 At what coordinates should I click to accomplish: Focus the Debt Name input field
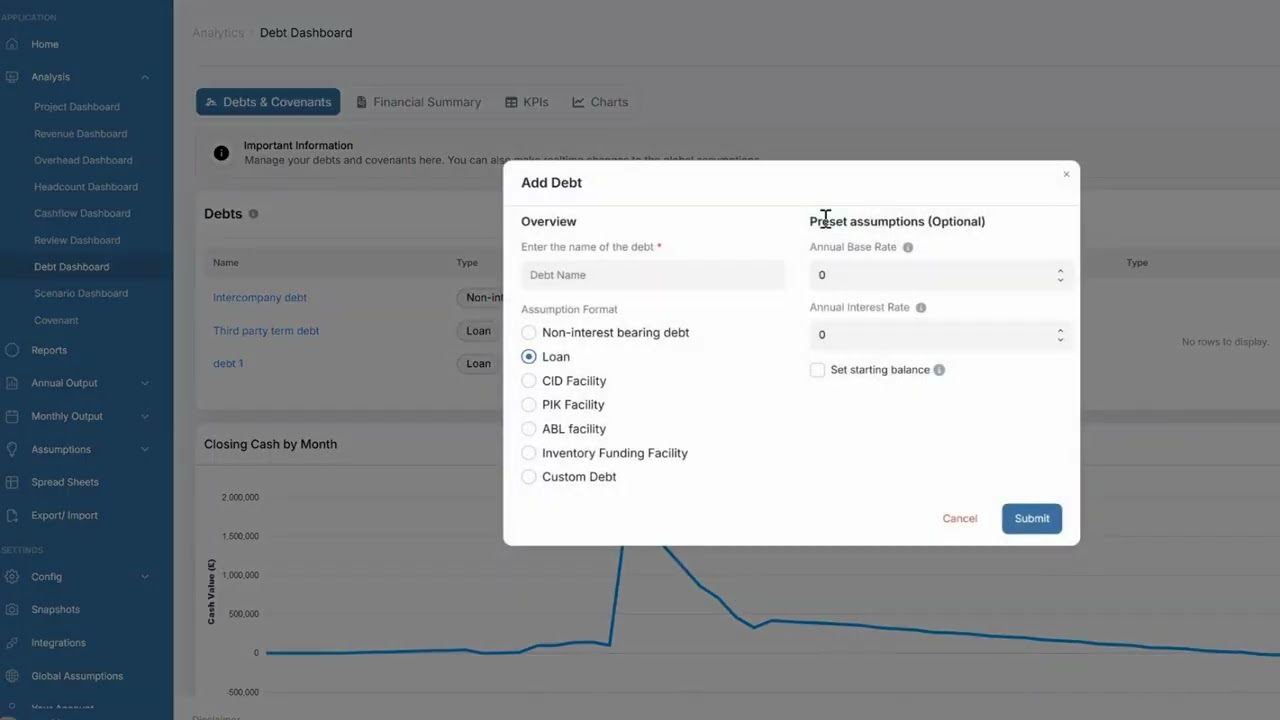click(x=653, y=275)
